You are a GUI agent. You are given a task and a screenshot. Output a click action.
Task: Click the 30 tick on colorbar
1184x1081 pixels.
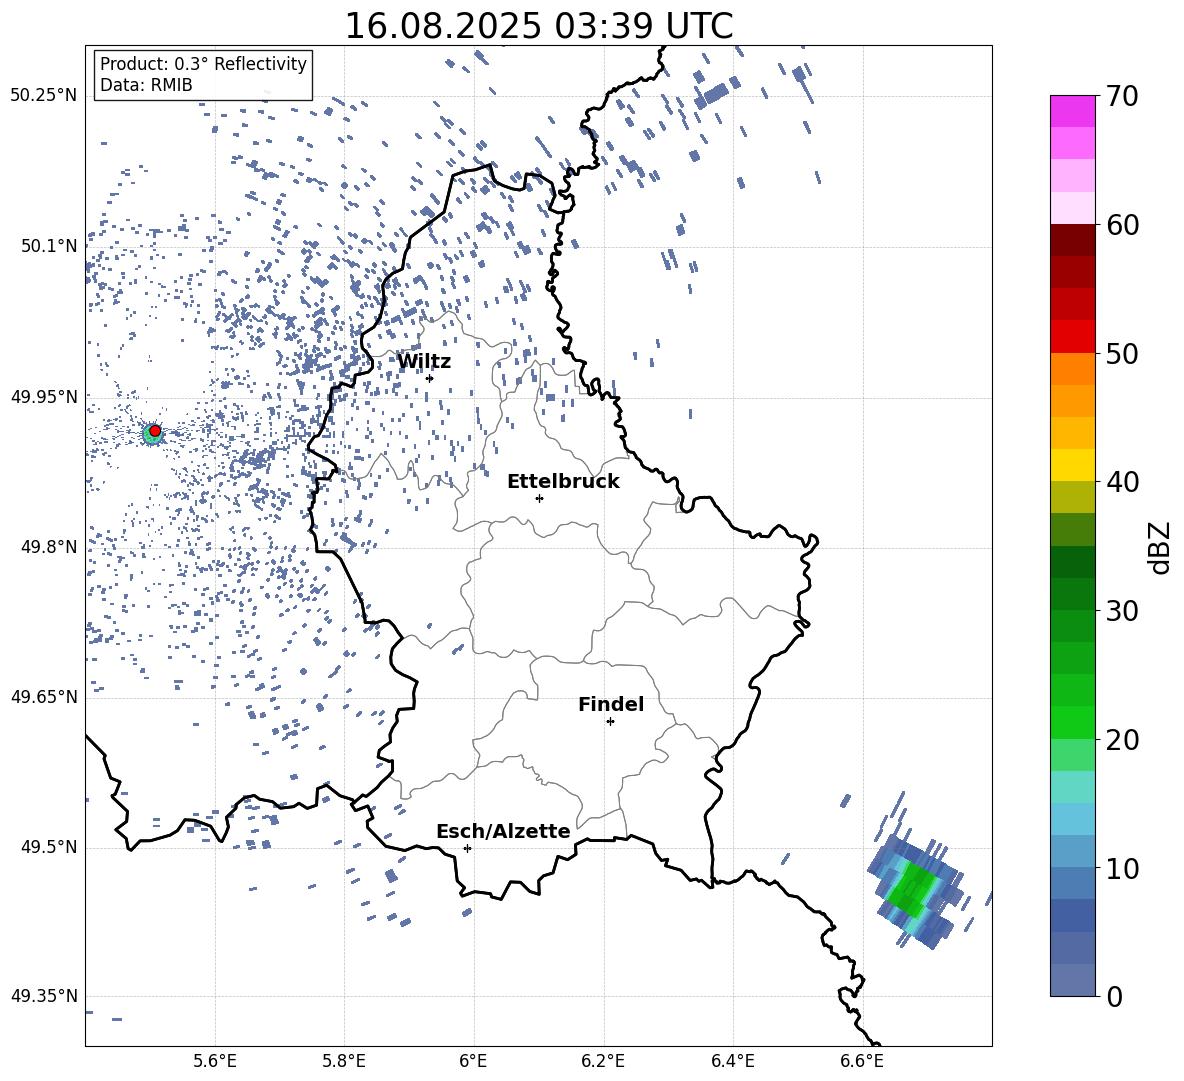pos(1122,610)
